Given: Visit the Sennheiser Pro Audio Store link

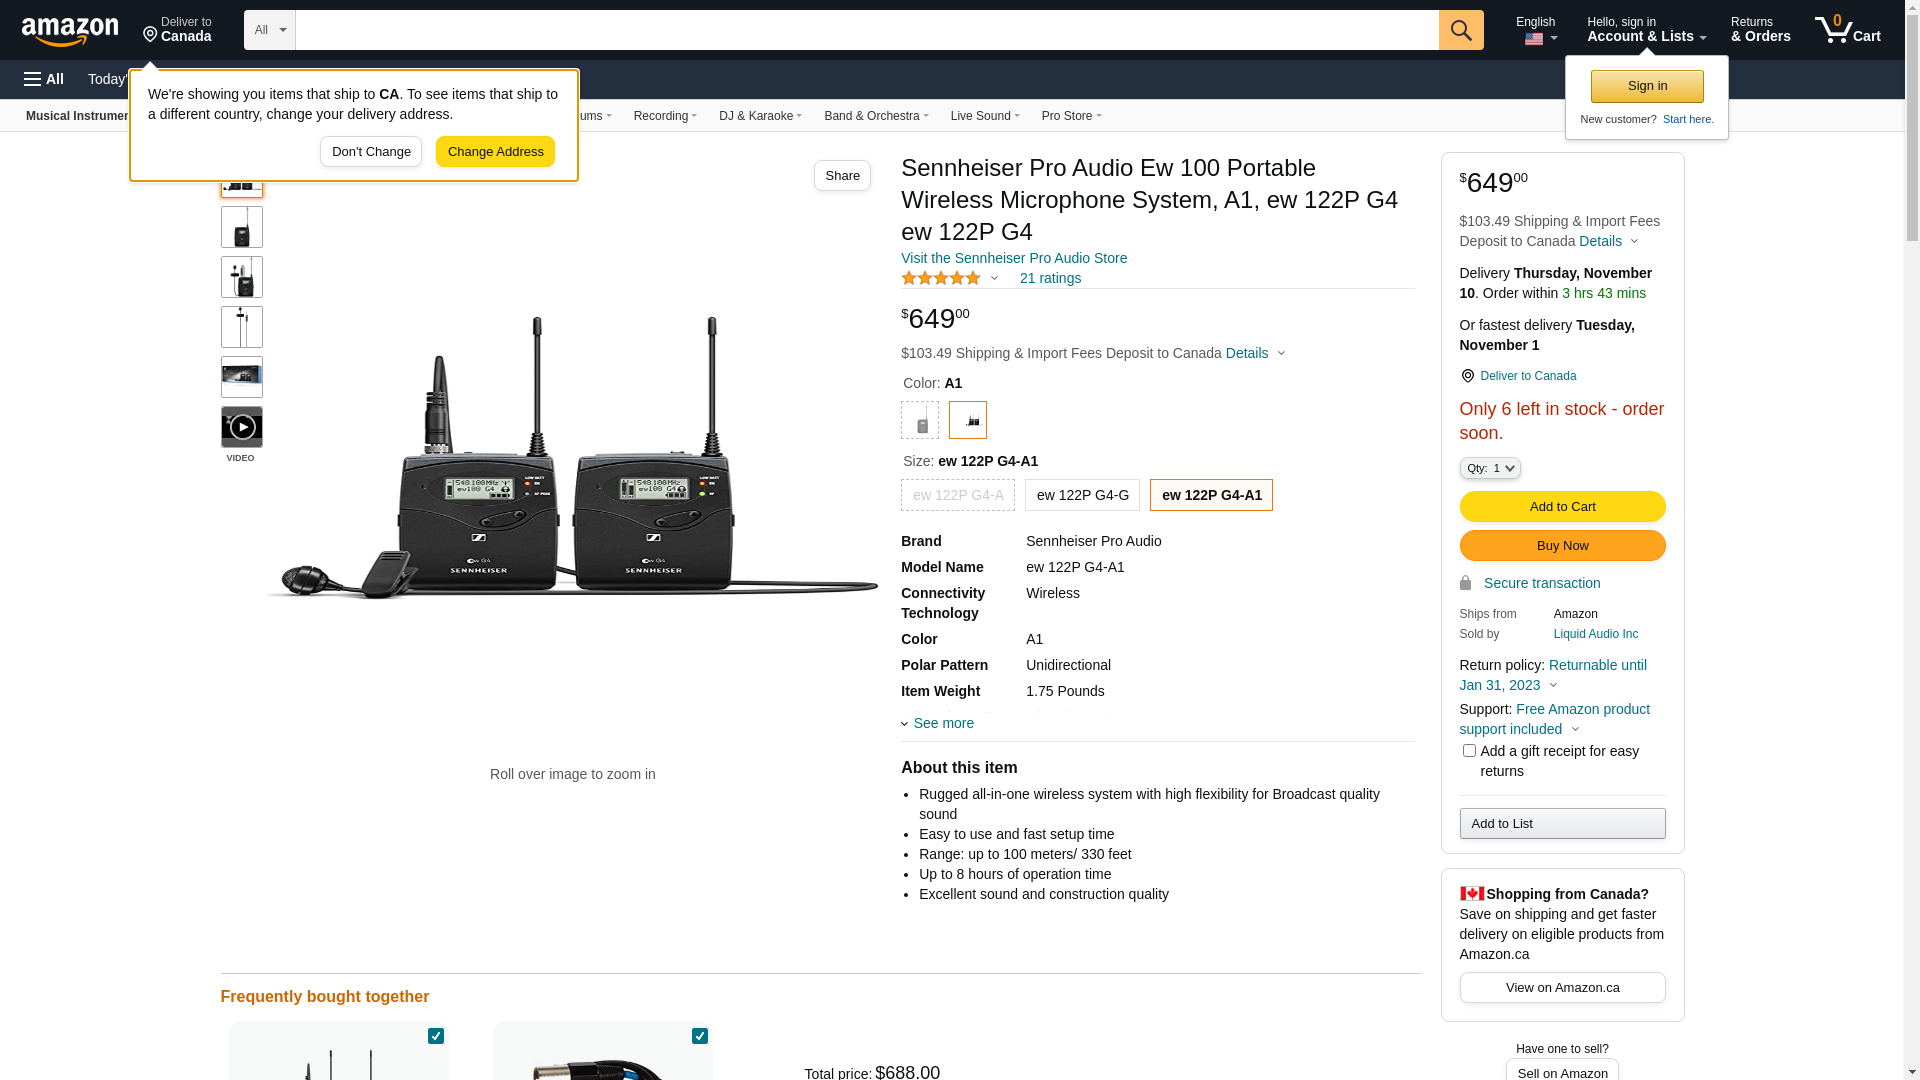Looking at the screenshot, I should pos(1014,258).
